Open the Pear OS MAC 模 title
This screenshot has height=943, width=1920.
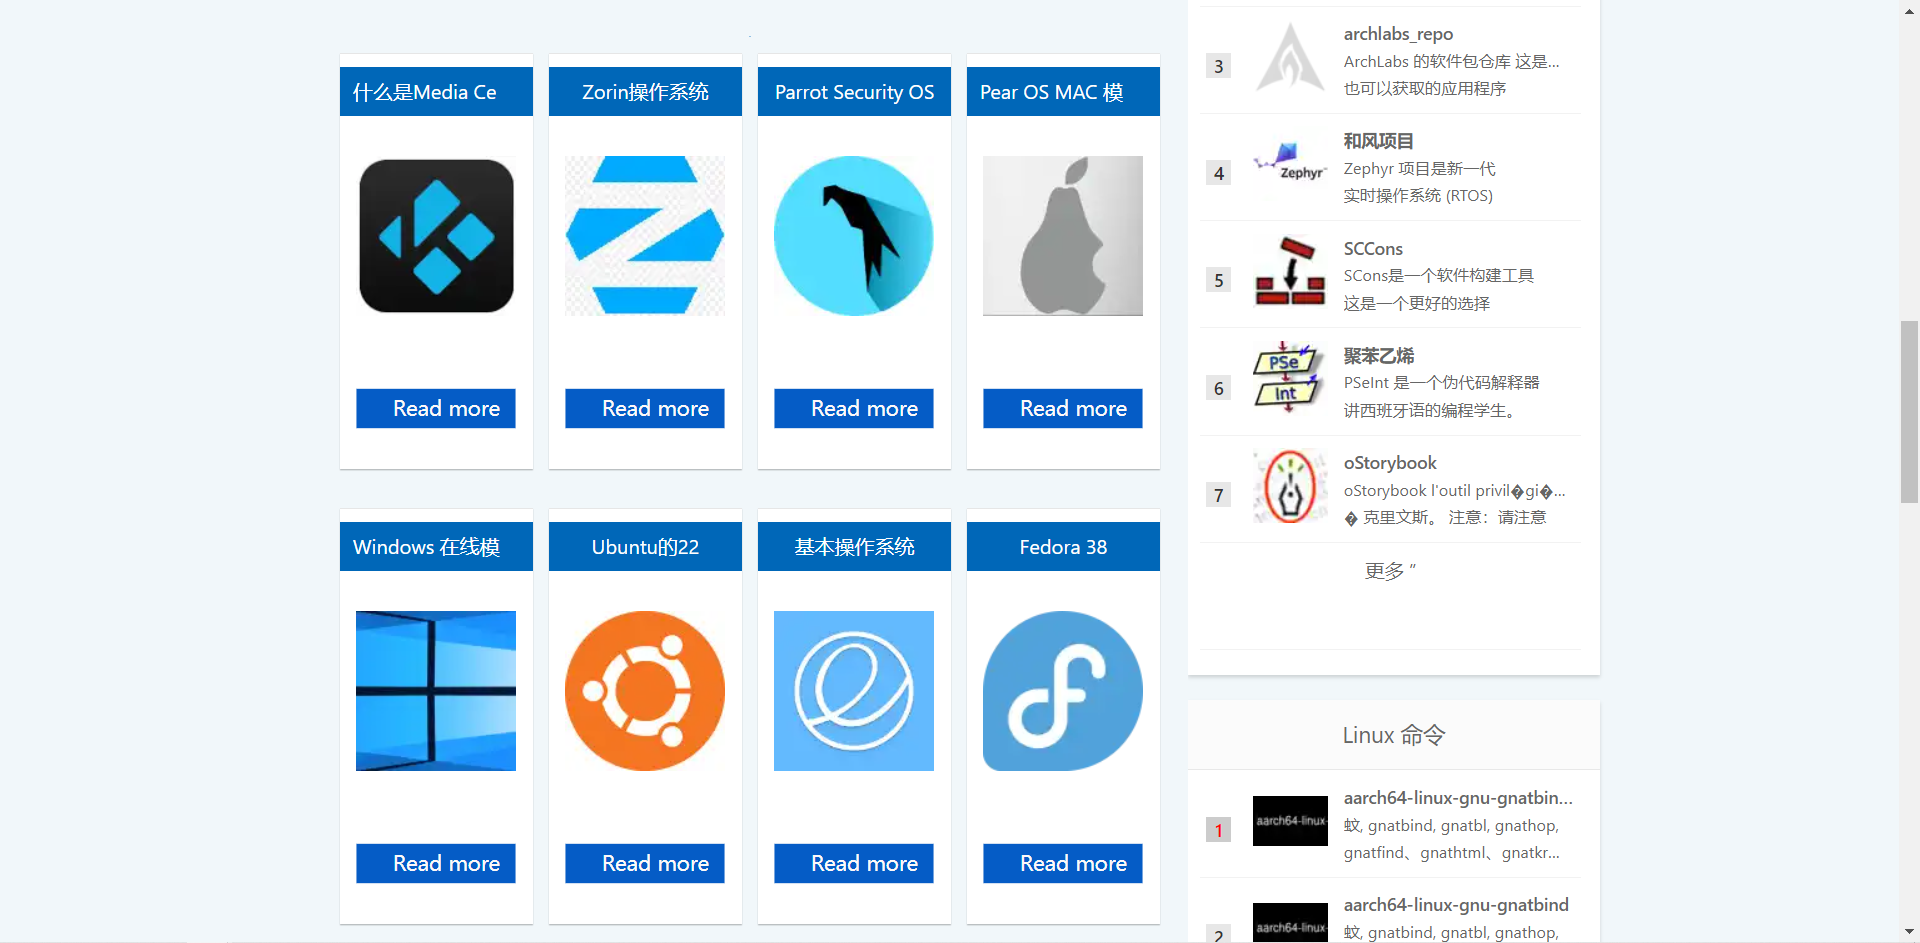pos(1063,92)
